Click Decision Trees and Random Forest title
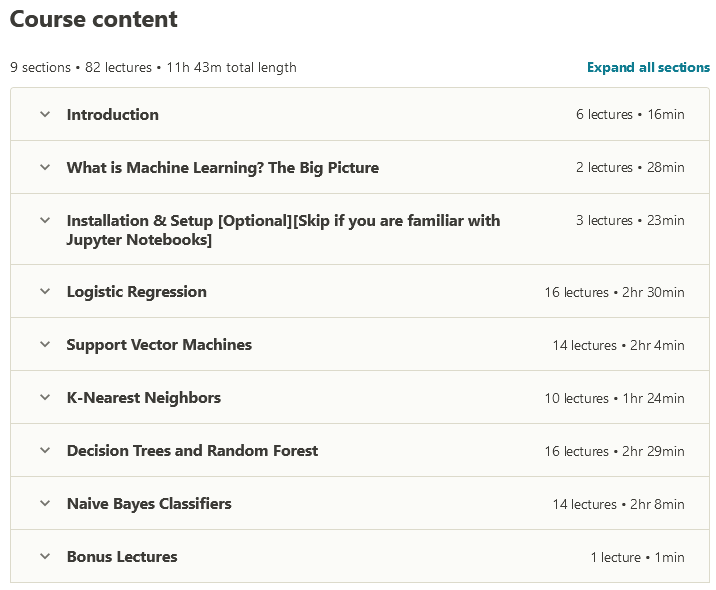Screen dimensions: 716x590 click(192, 450)
